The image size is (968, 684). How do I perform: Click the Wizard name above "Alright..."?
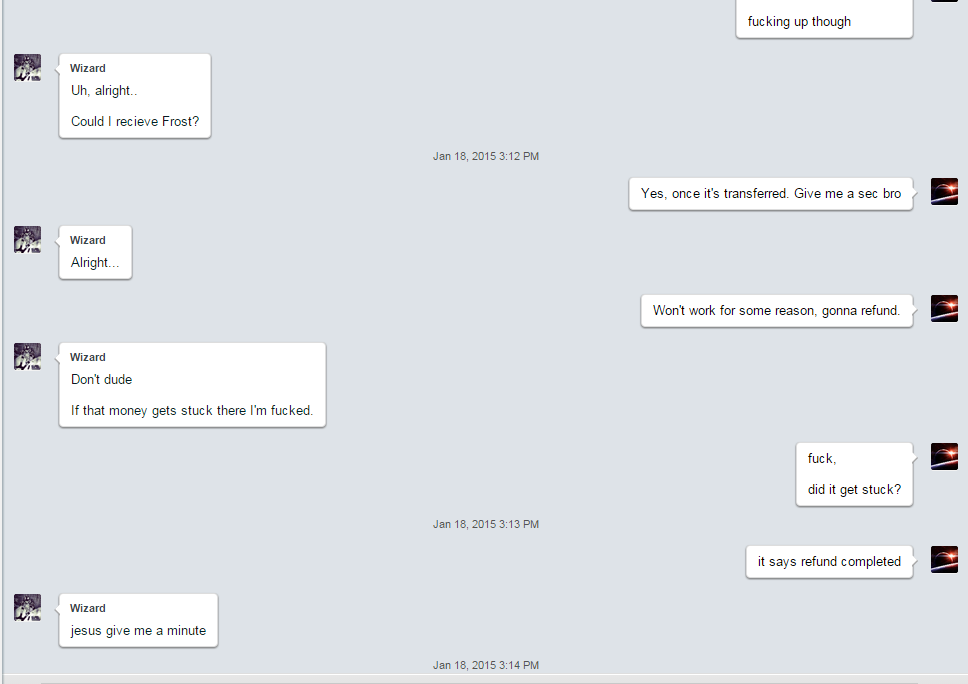click(x=88, y=240)
